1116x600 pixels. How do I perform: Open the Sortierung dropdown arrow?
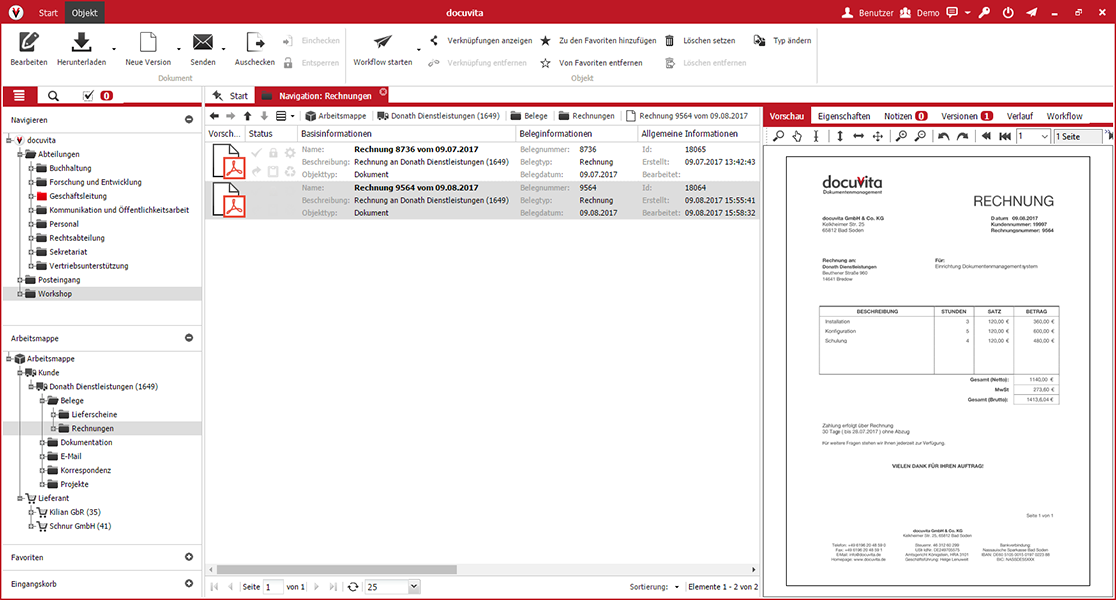click(676, 587)
